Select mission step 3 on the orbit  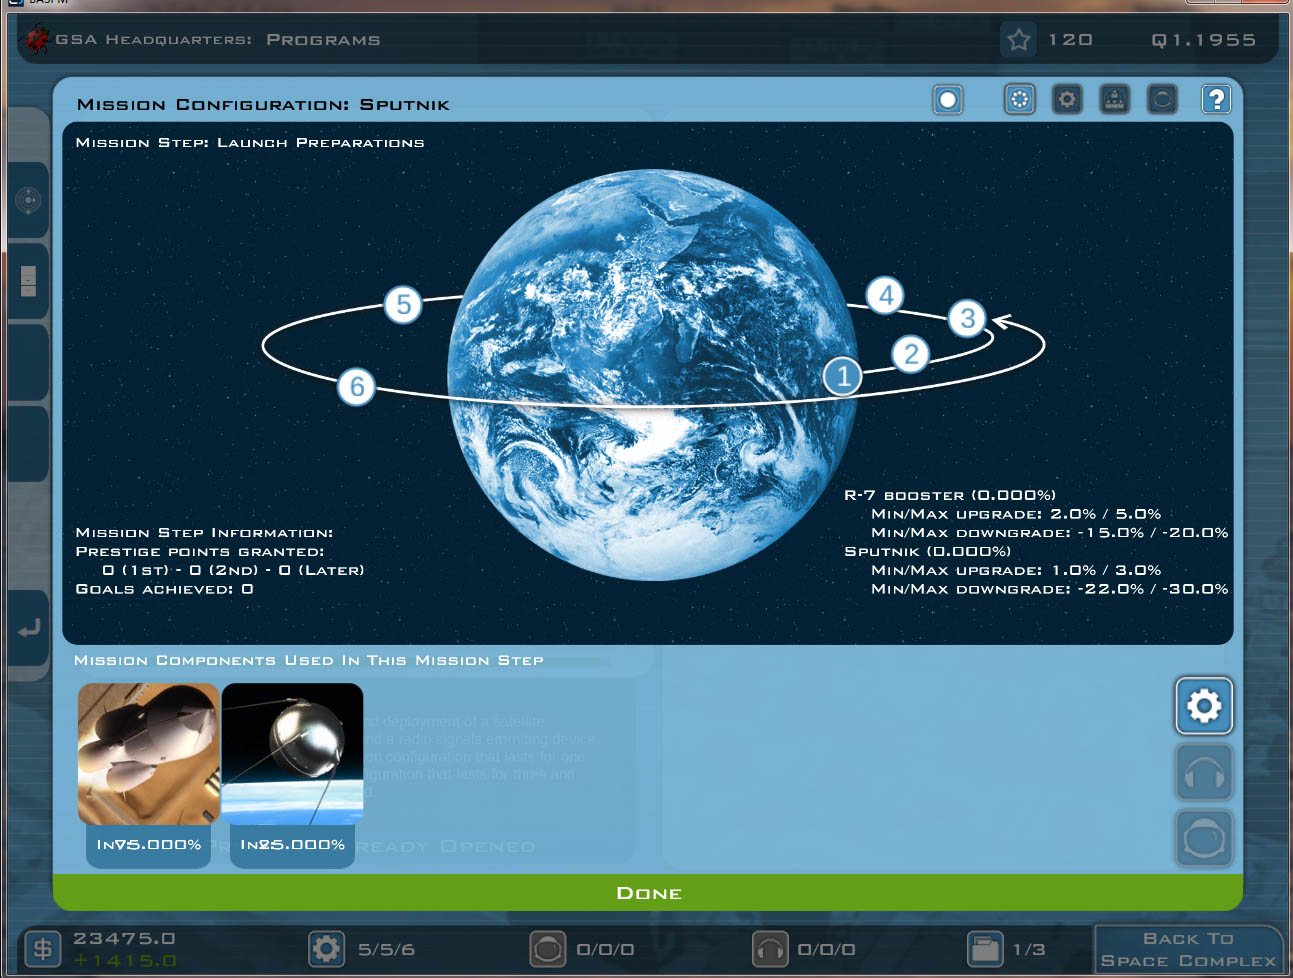pyautogui.click(x=967, y=318)
